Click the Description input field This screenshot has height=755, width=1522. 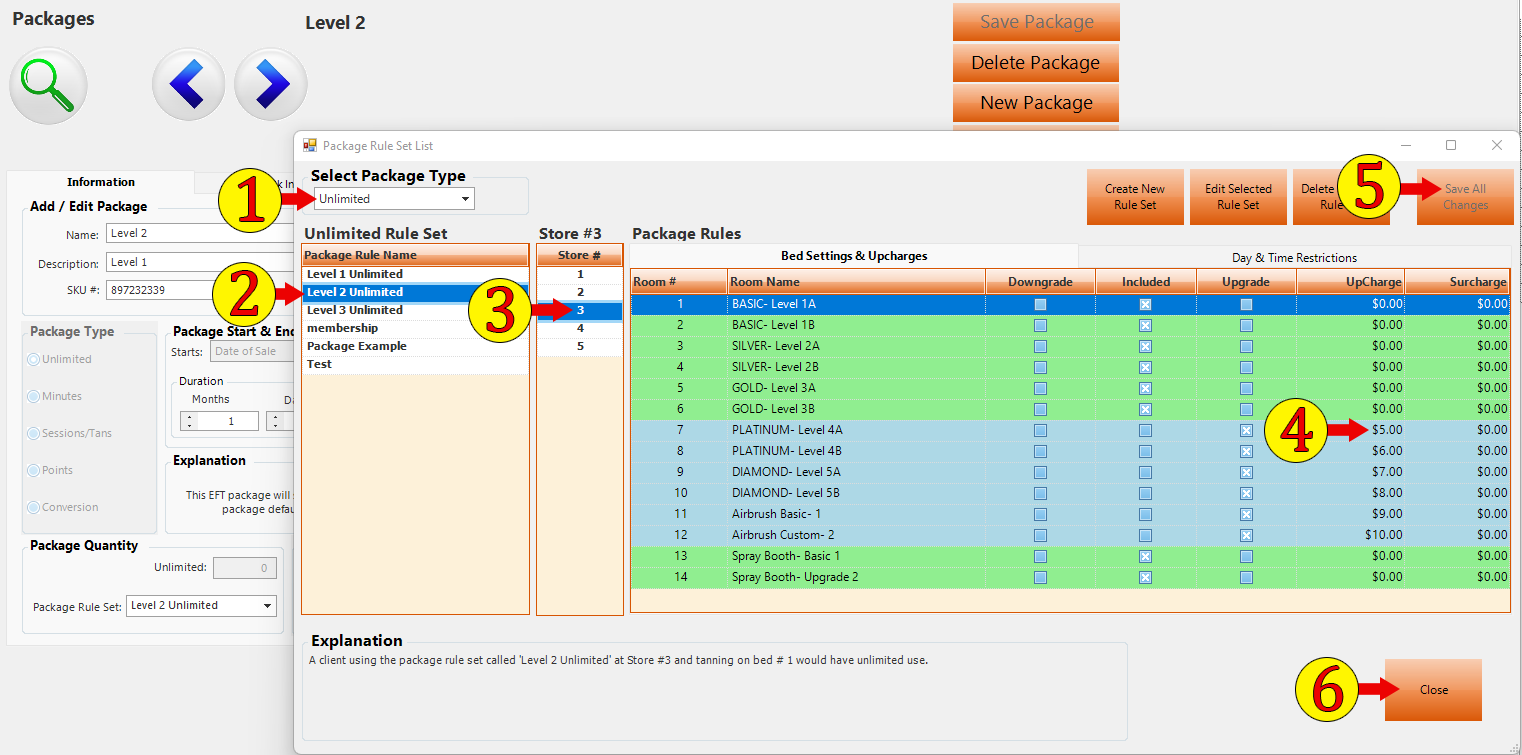200,263
